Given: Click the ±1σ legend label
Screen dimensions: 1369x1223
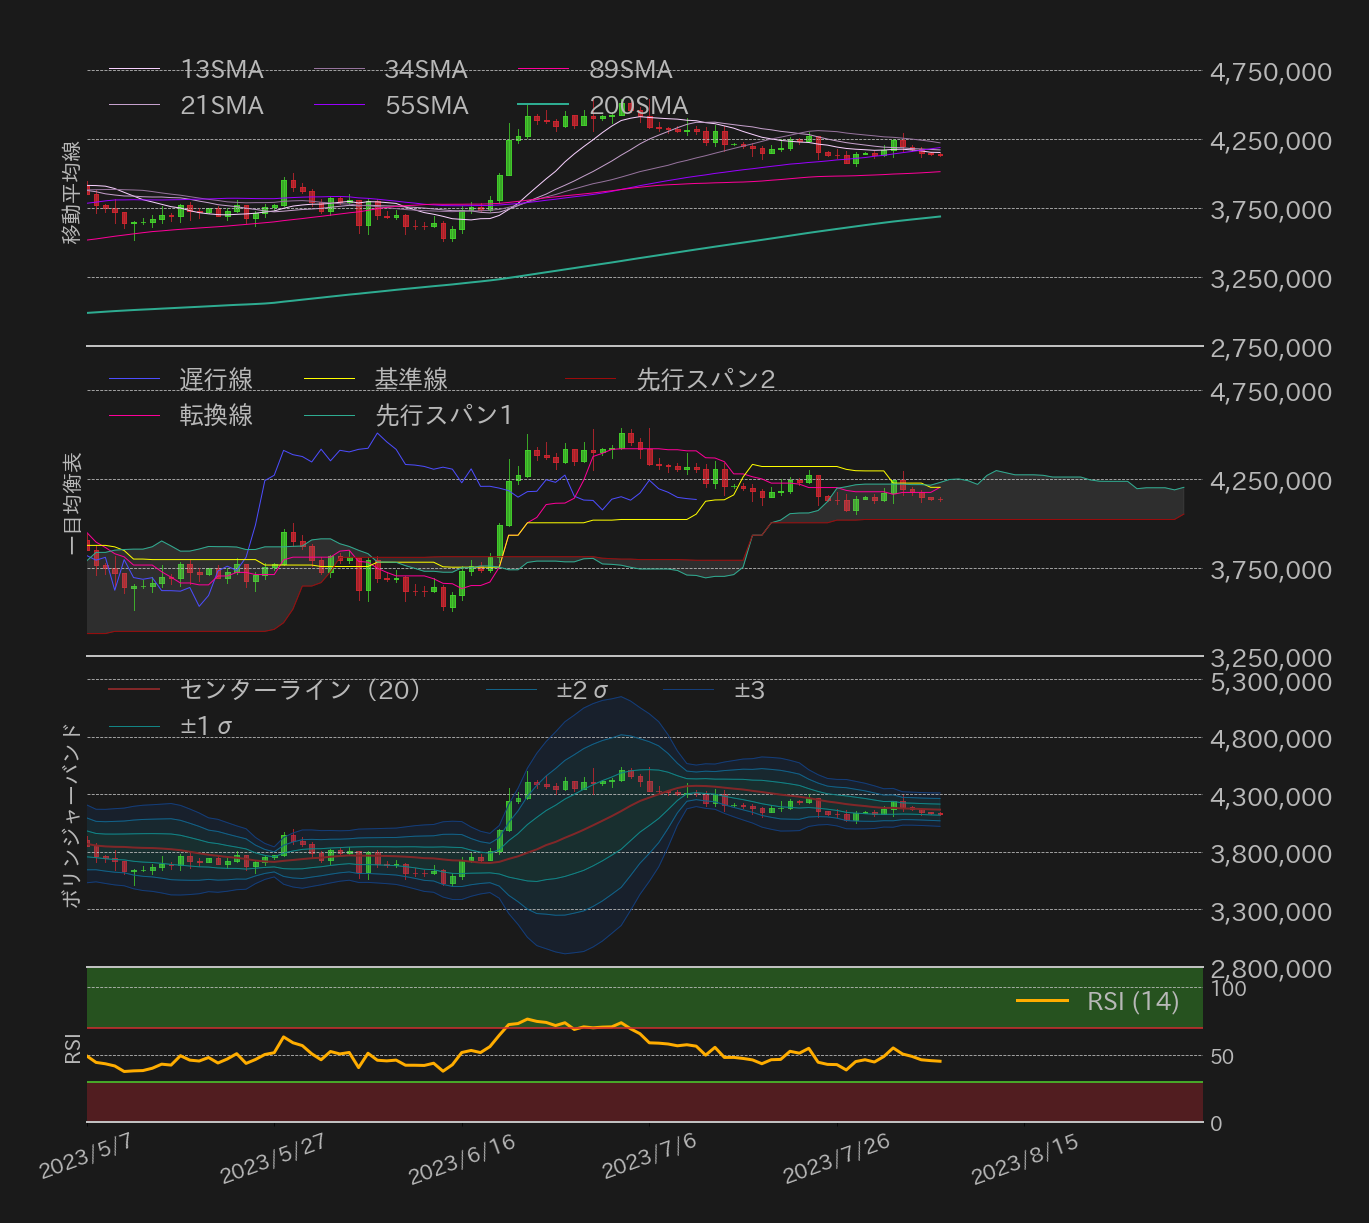Looking at the screenshot, I should [207, 726].
